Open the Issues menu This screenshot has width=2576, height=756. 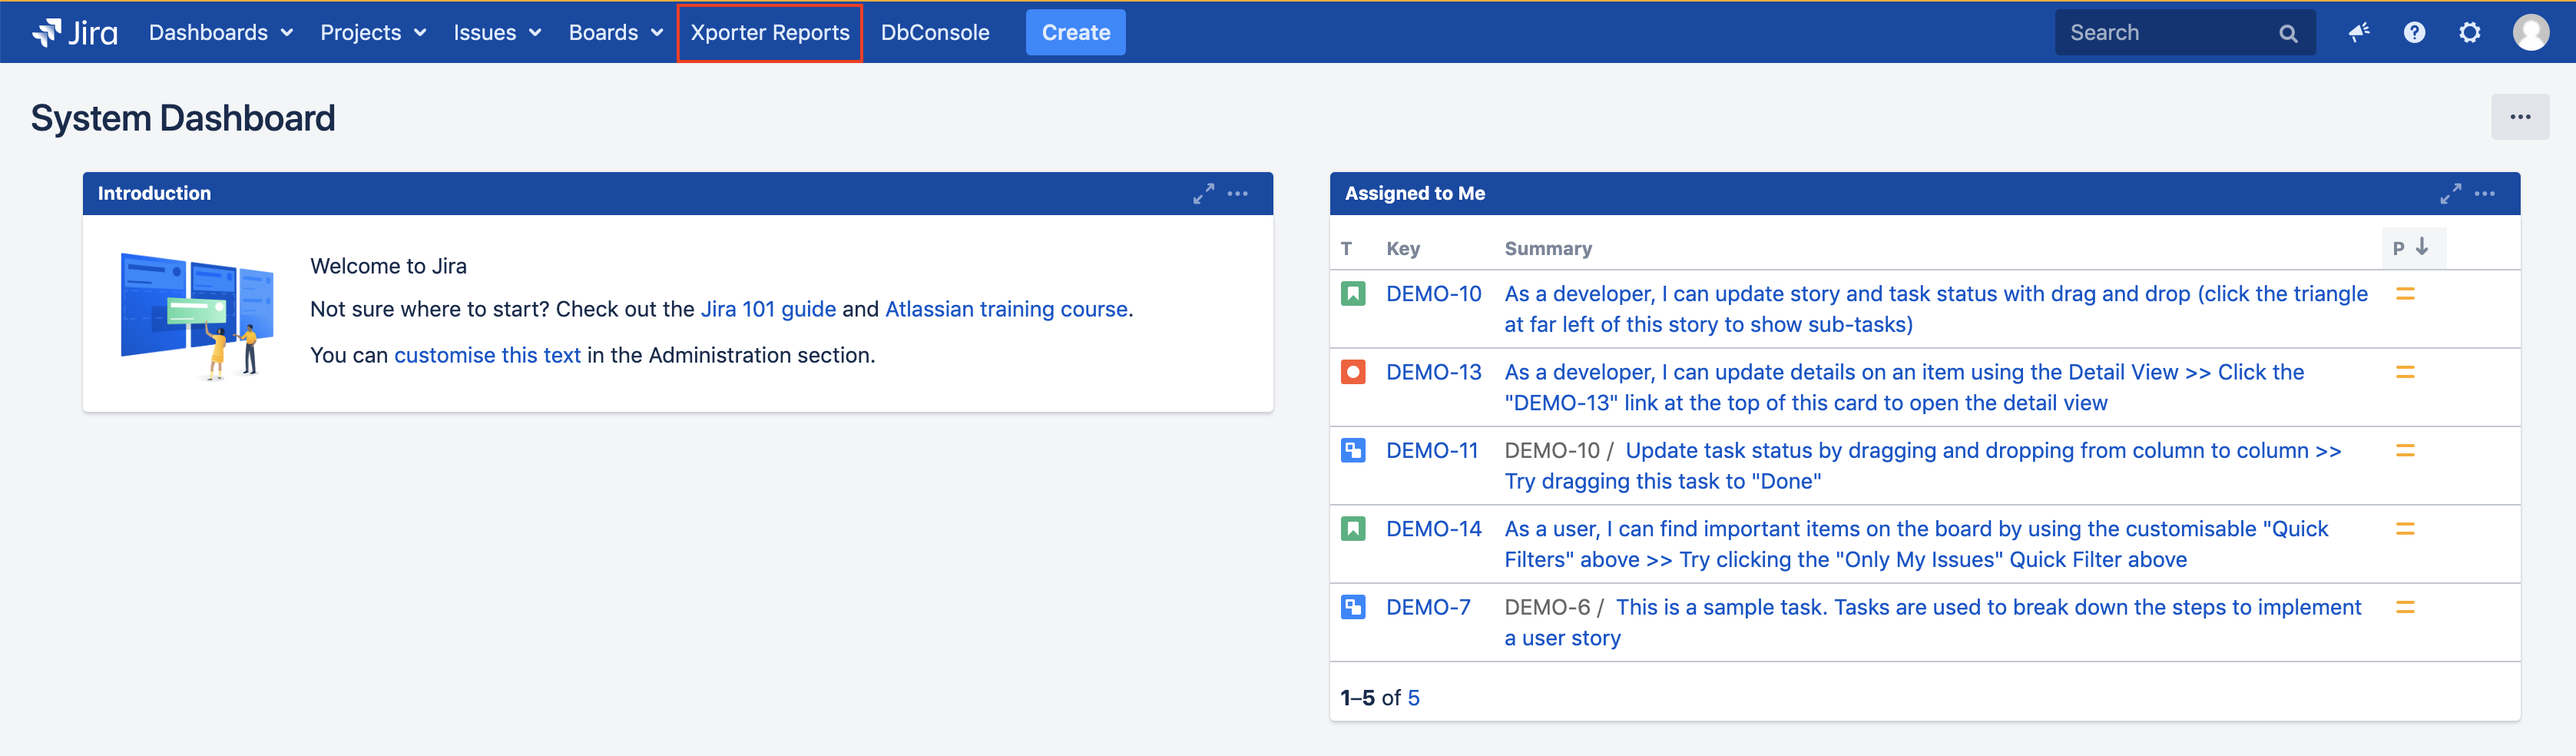click(497, 33)
